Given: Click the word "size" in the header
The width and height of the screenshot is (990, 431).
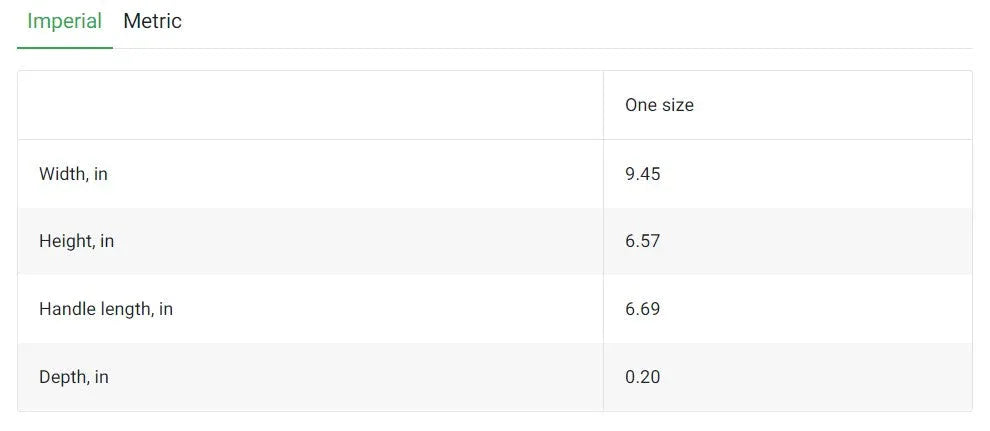Looking at the screenshot, I should tap(676, 105).
